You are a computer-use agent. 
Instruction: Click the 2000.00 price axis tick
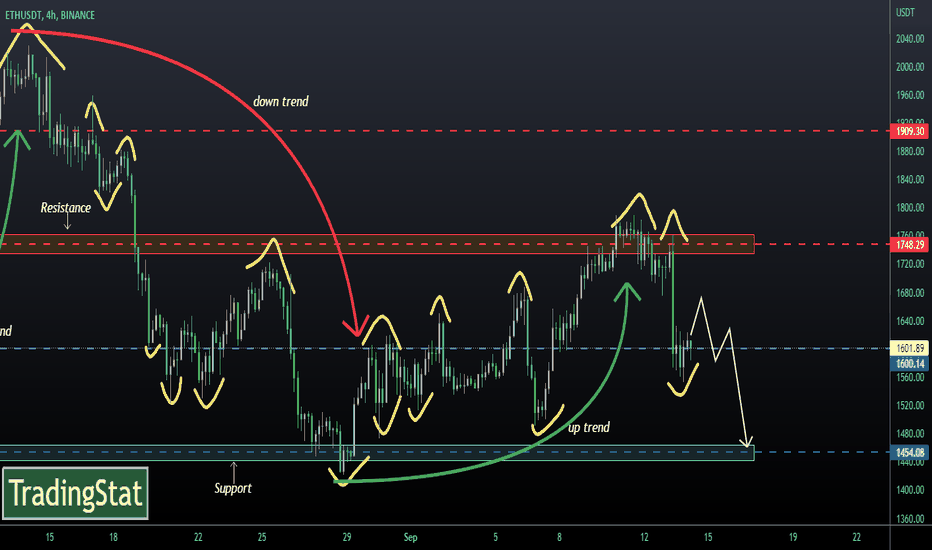(910, 67)
